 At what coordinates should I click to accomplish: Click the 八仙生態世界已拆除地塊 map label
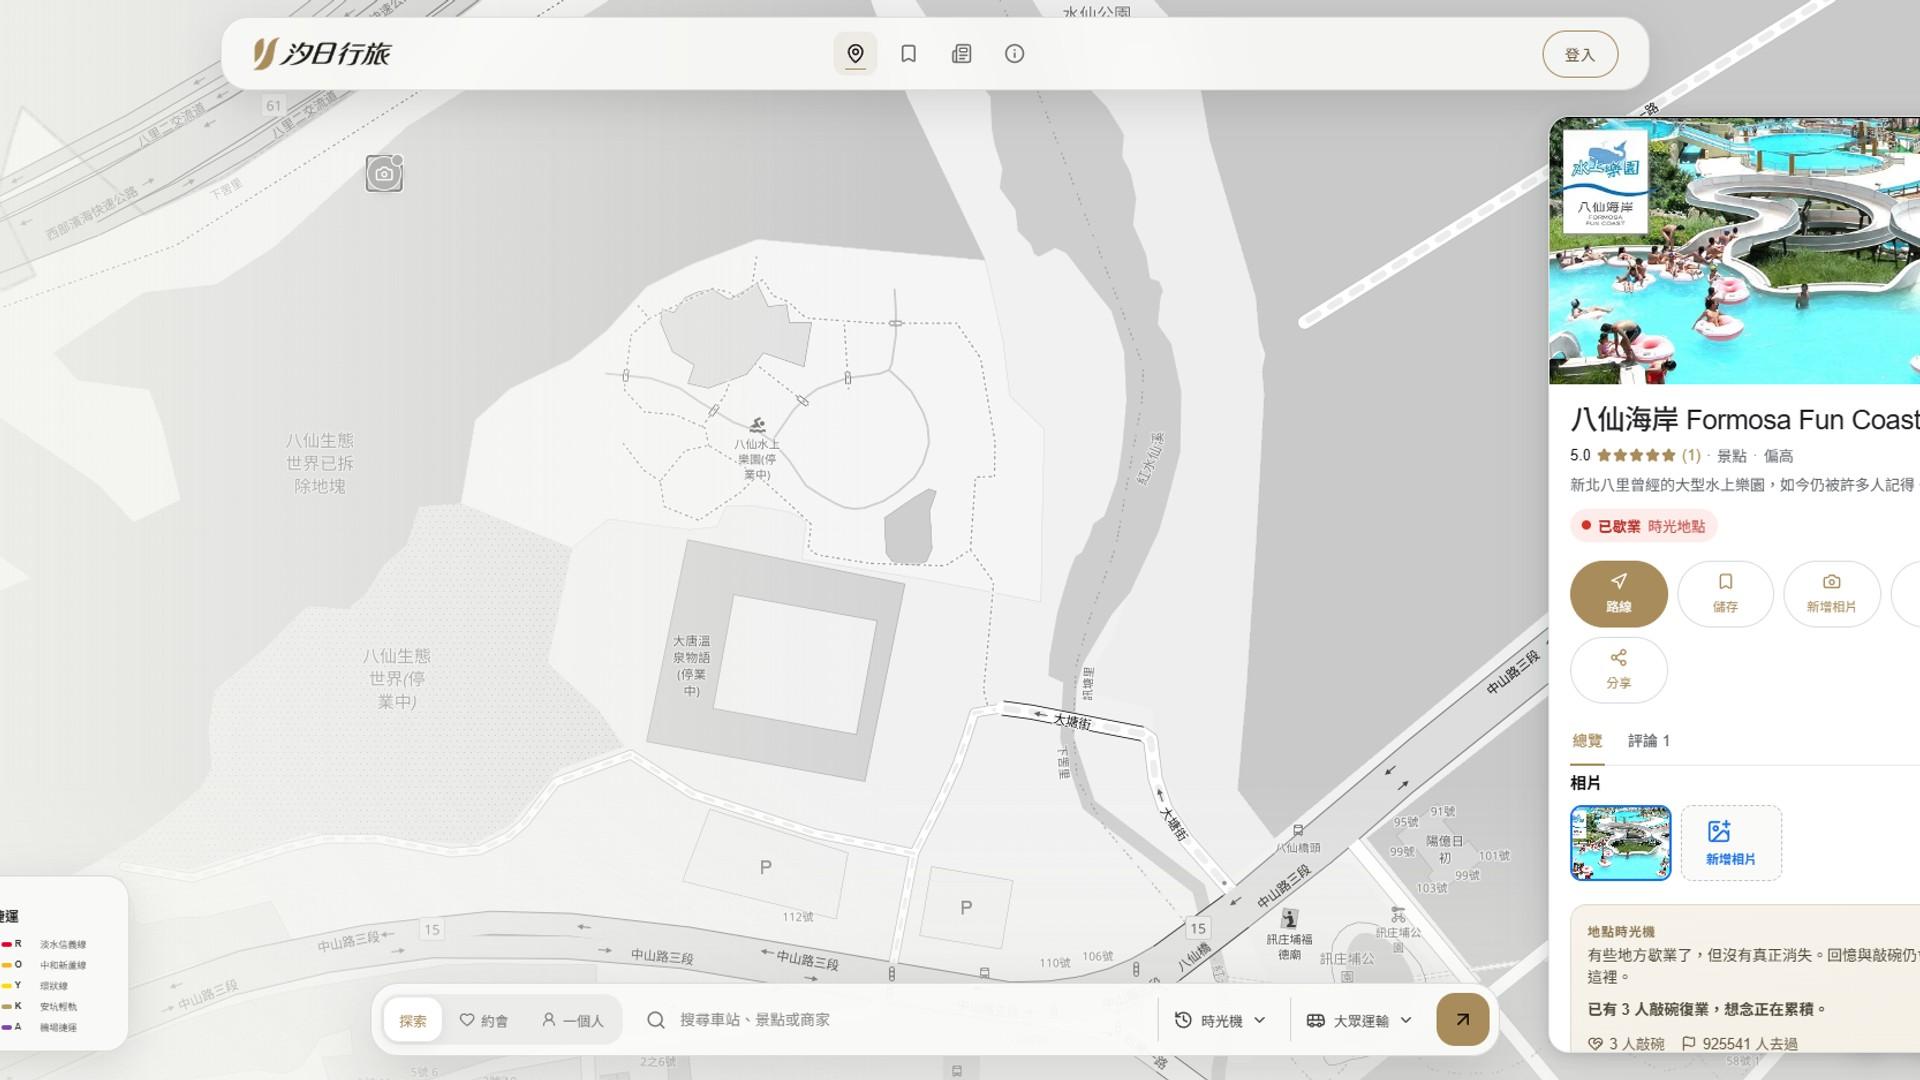[x=320, y=463]
